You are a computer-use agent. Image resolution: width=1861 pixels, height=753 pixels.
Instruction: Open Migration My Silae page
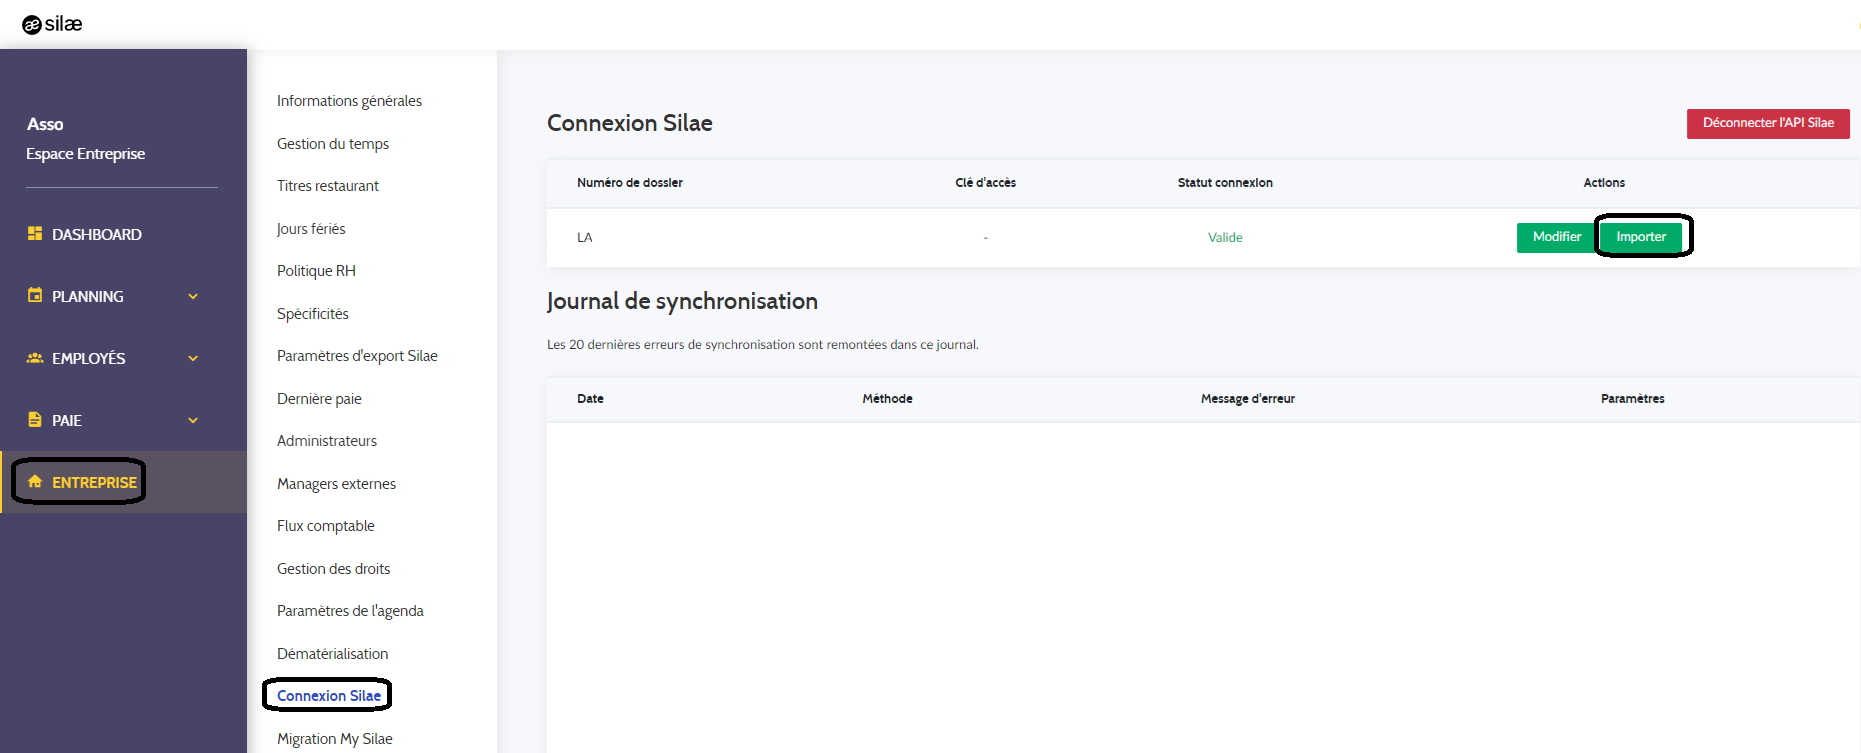pos(335,739)
